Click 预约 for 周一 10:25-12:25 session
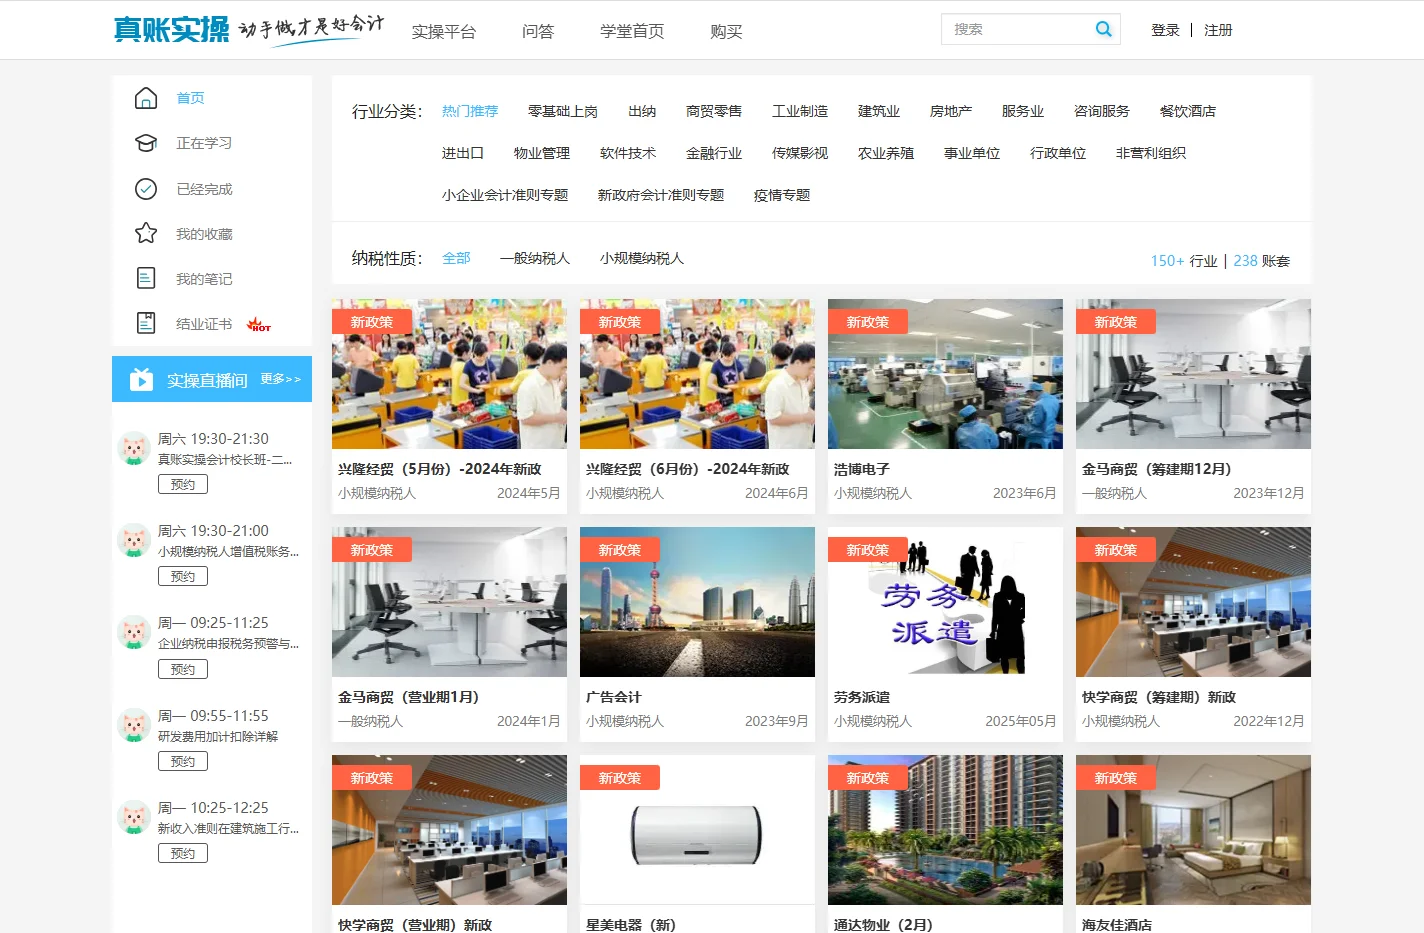This screenshot has height=933, width=1424. 183,853
